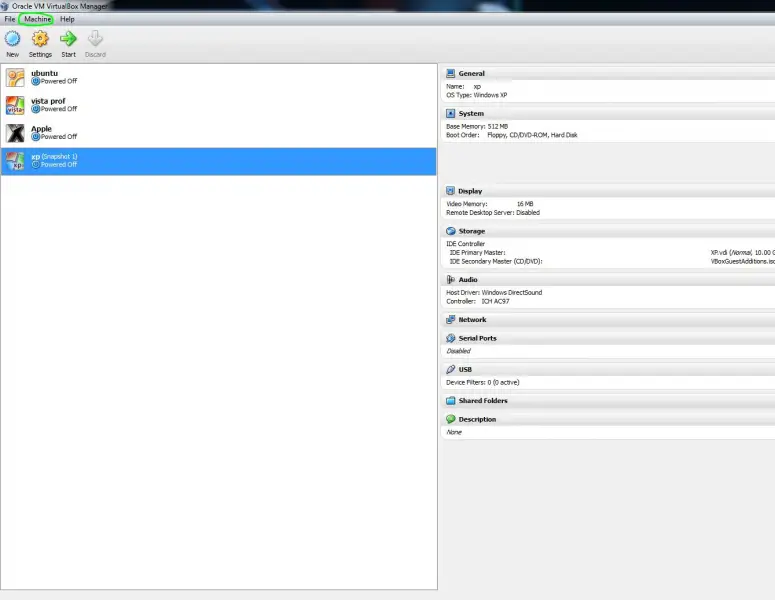Click Device Filters 0 (0 active) text
The height and width of the screenshot is (600, 775).
482,382
